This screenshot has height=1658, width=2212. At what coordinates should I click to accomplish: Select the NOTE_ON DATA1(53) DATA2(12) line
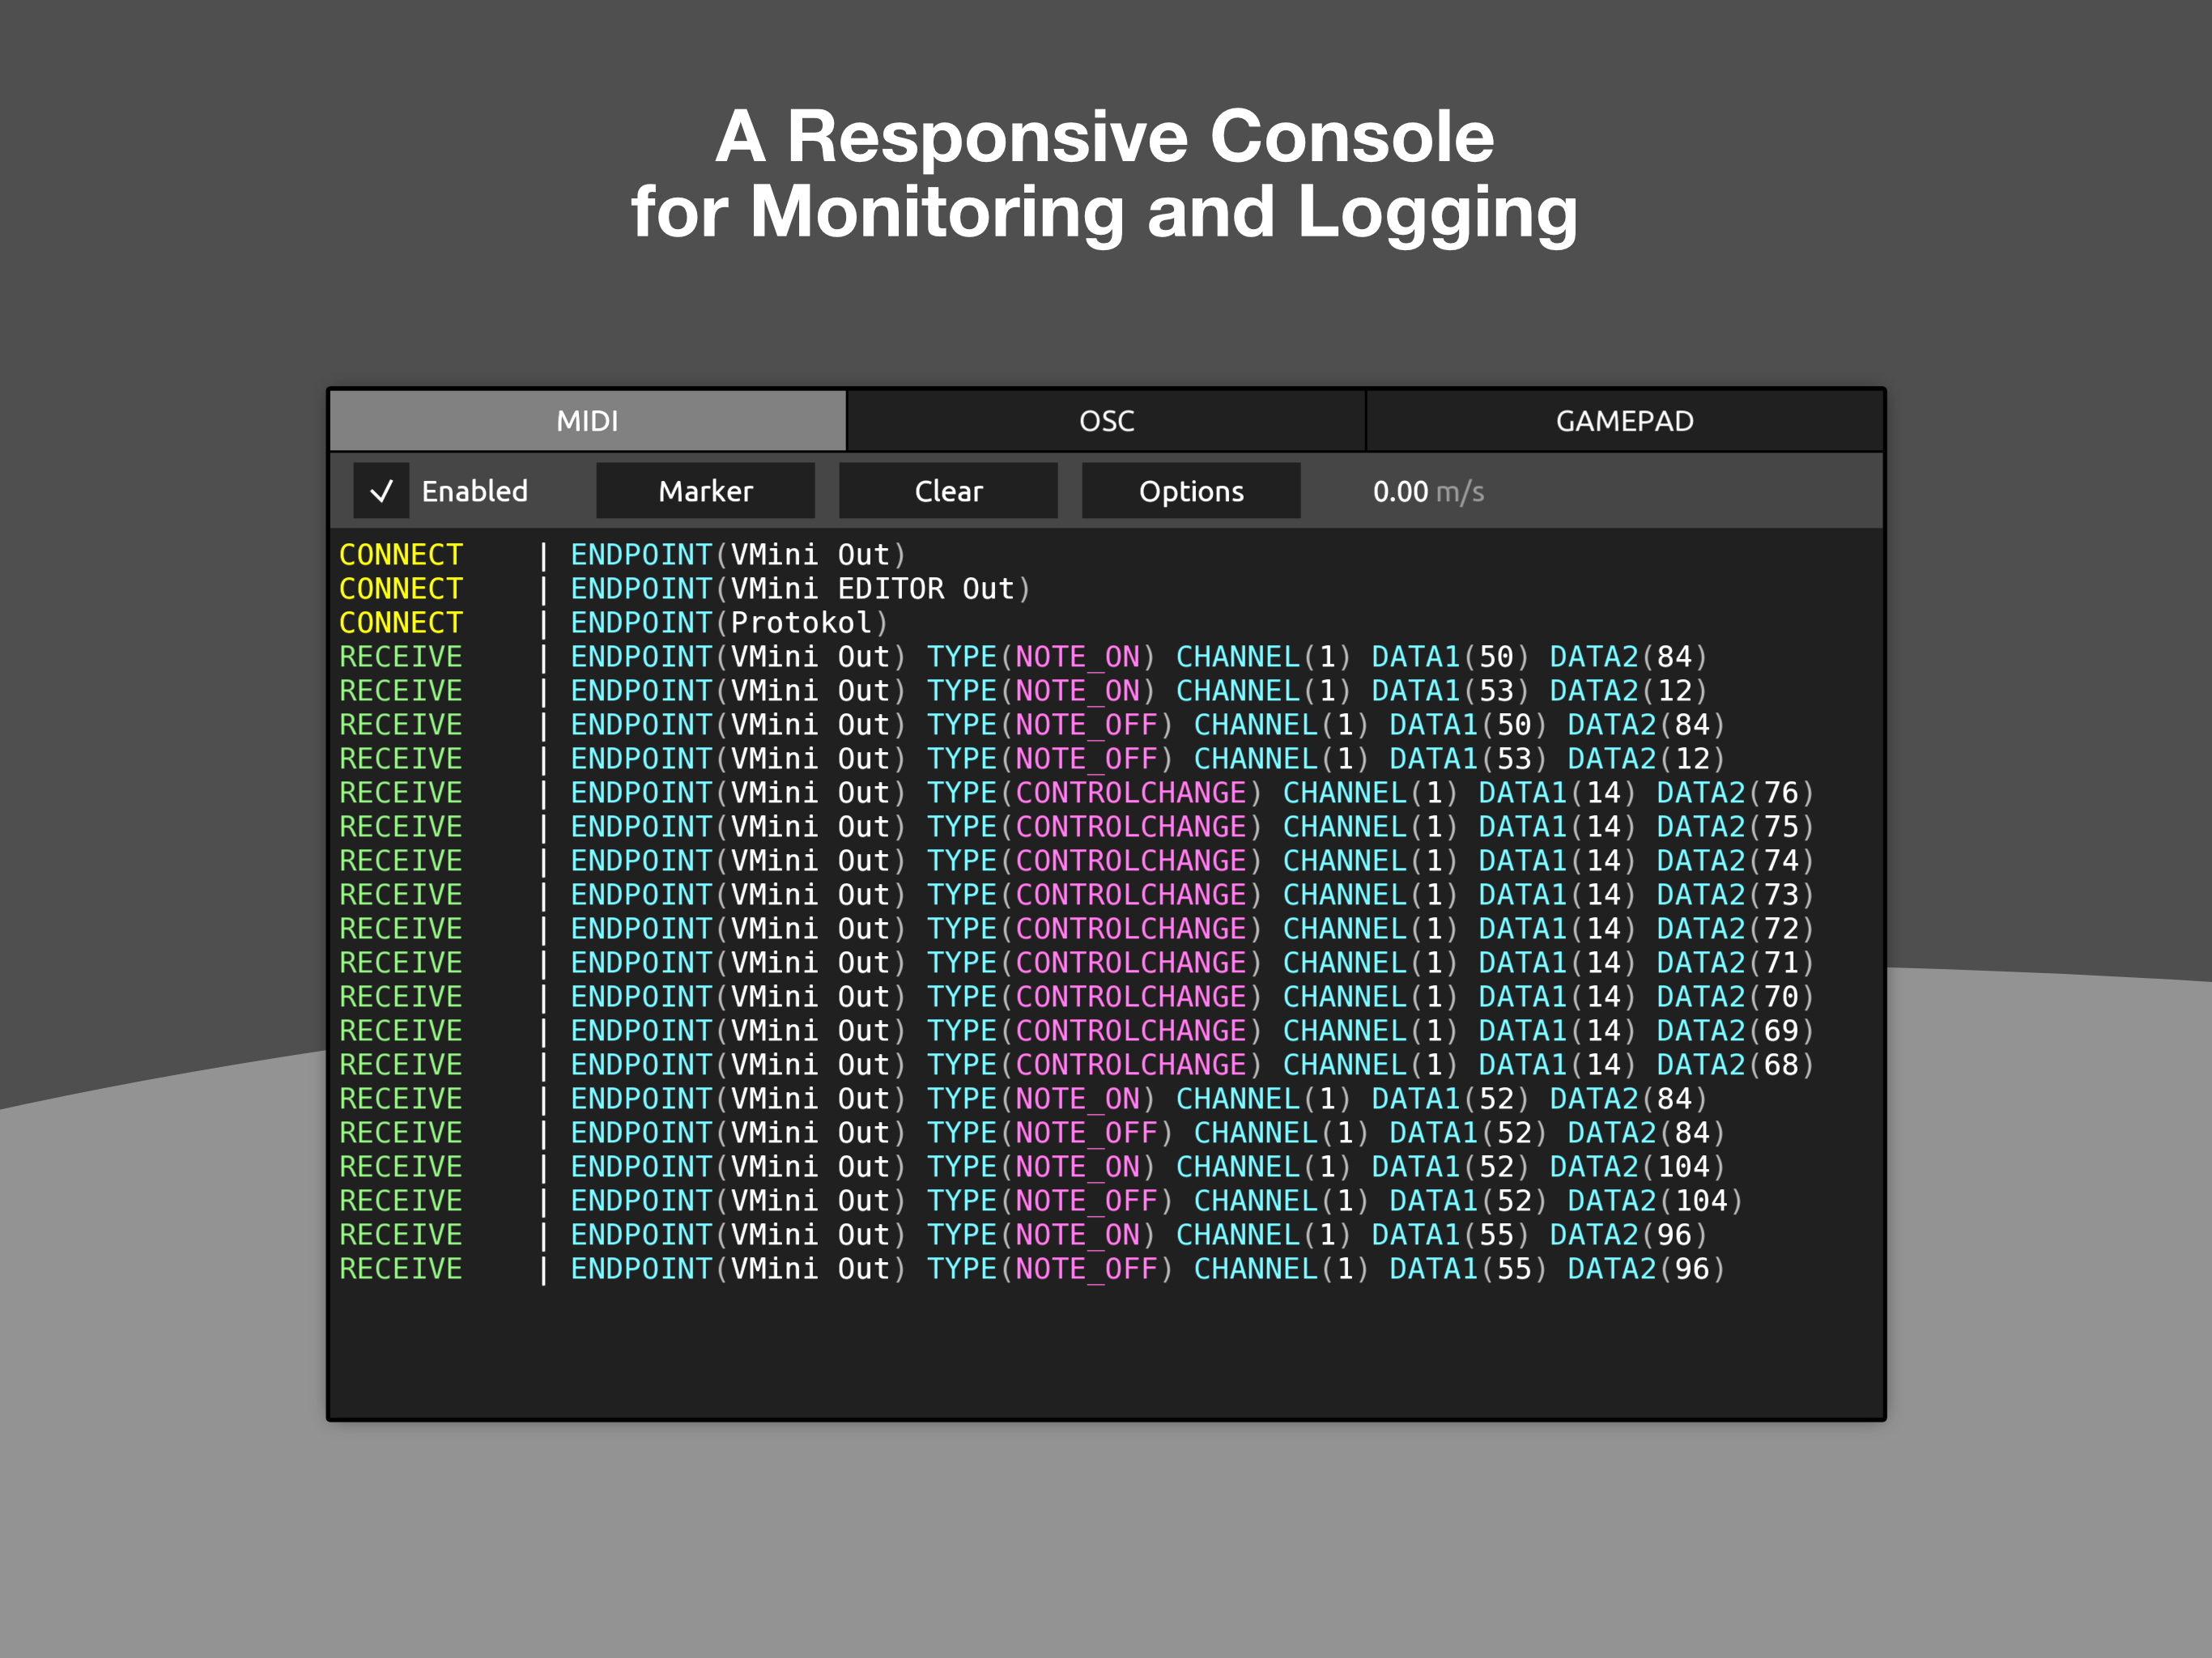coord(1024,691)
